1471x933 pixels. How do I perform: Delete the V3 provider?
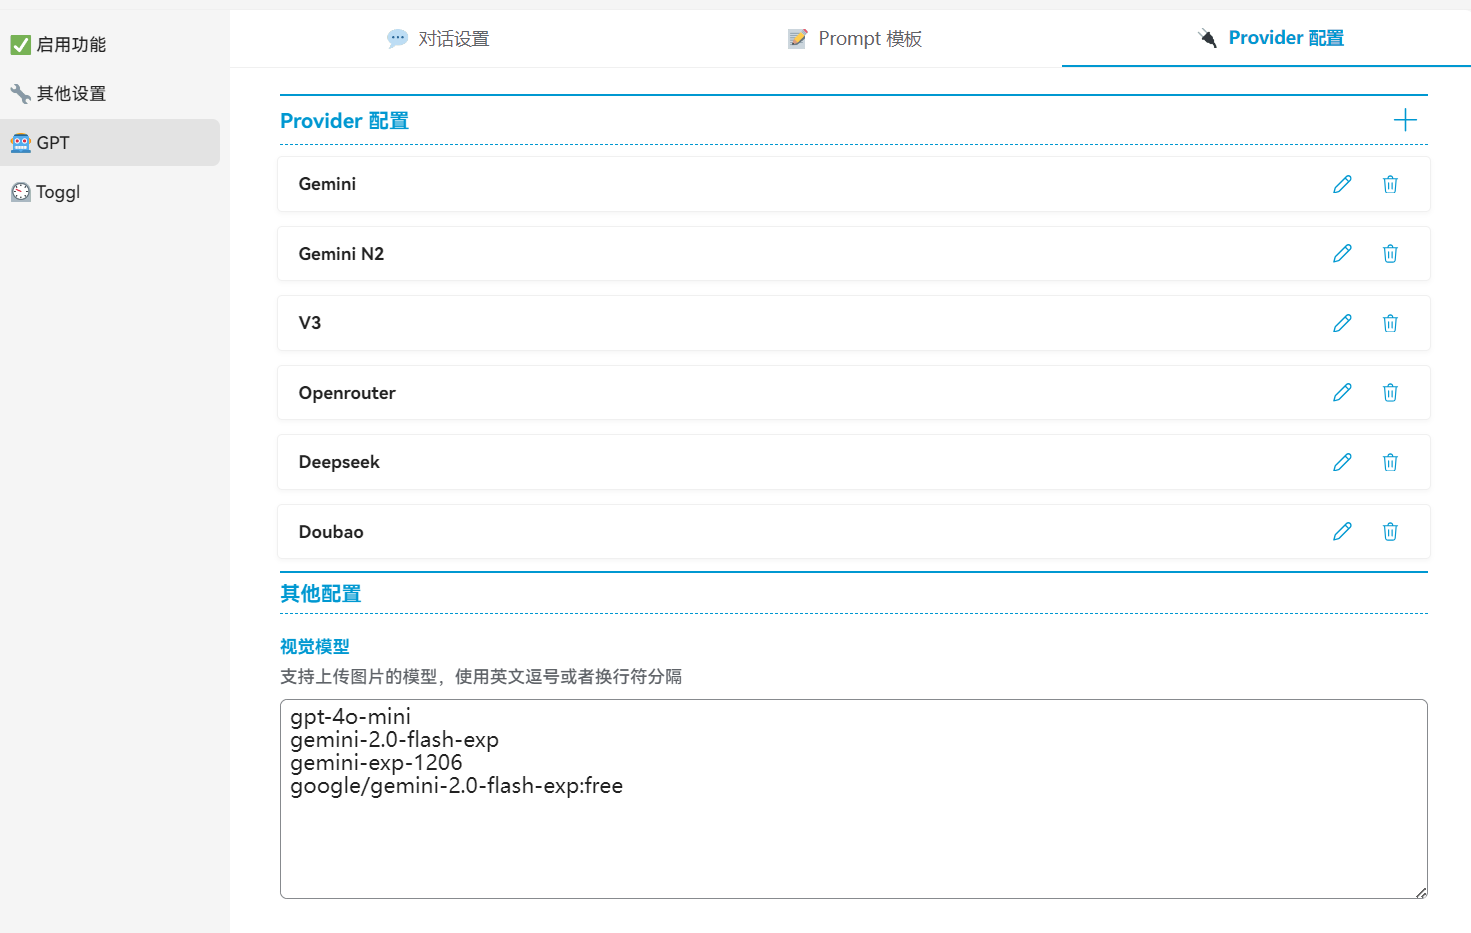tap(1390, 323)
